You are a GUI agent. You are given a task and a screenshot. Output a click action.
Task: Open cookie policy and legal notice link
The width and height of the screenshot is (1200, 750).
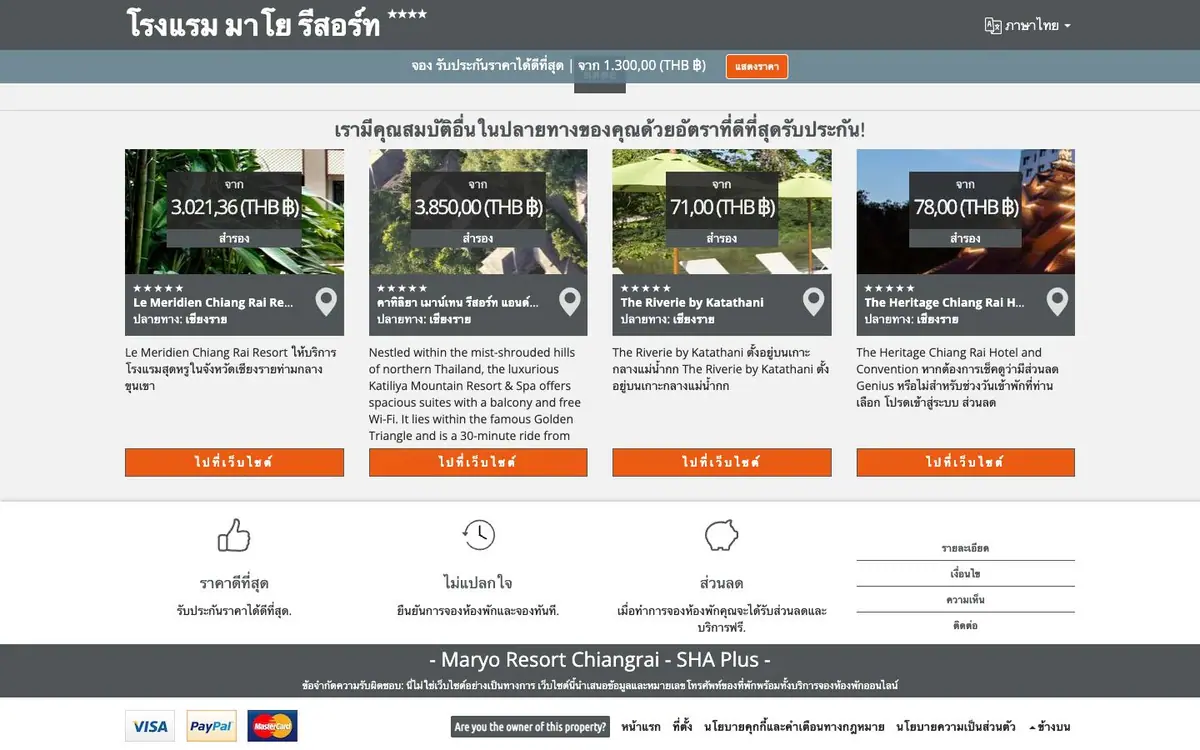click(x=794, y=727)
